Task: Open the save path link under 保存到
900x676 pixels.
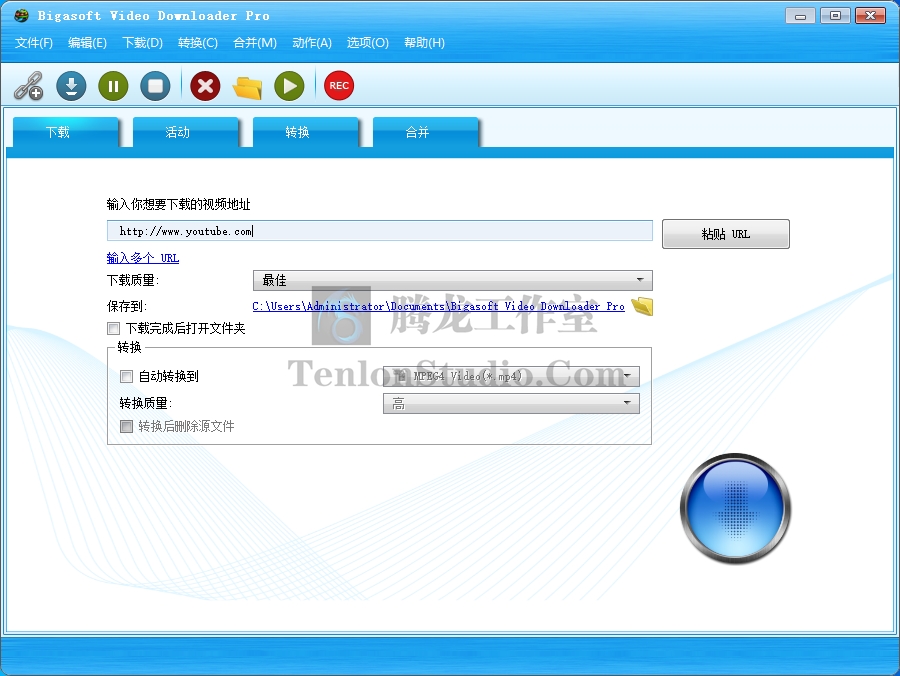Action: 439,306
